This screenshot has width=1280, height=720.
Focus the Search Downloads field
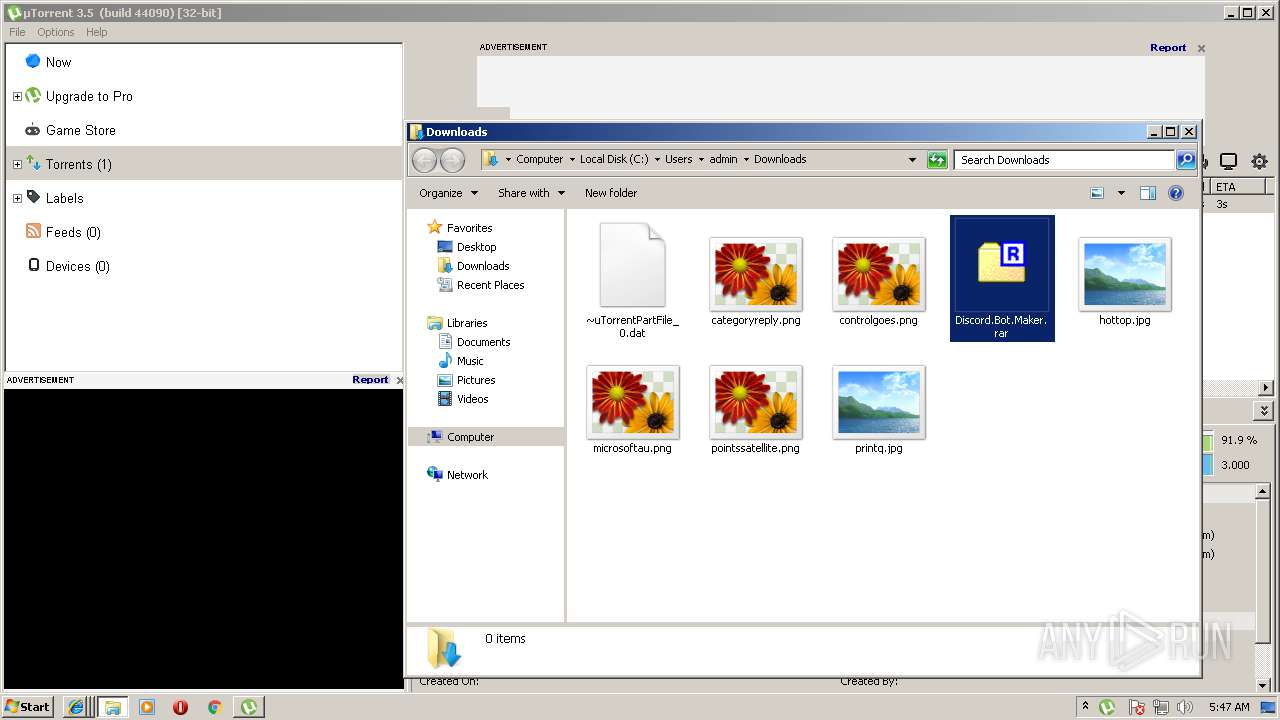[1064, 160]
